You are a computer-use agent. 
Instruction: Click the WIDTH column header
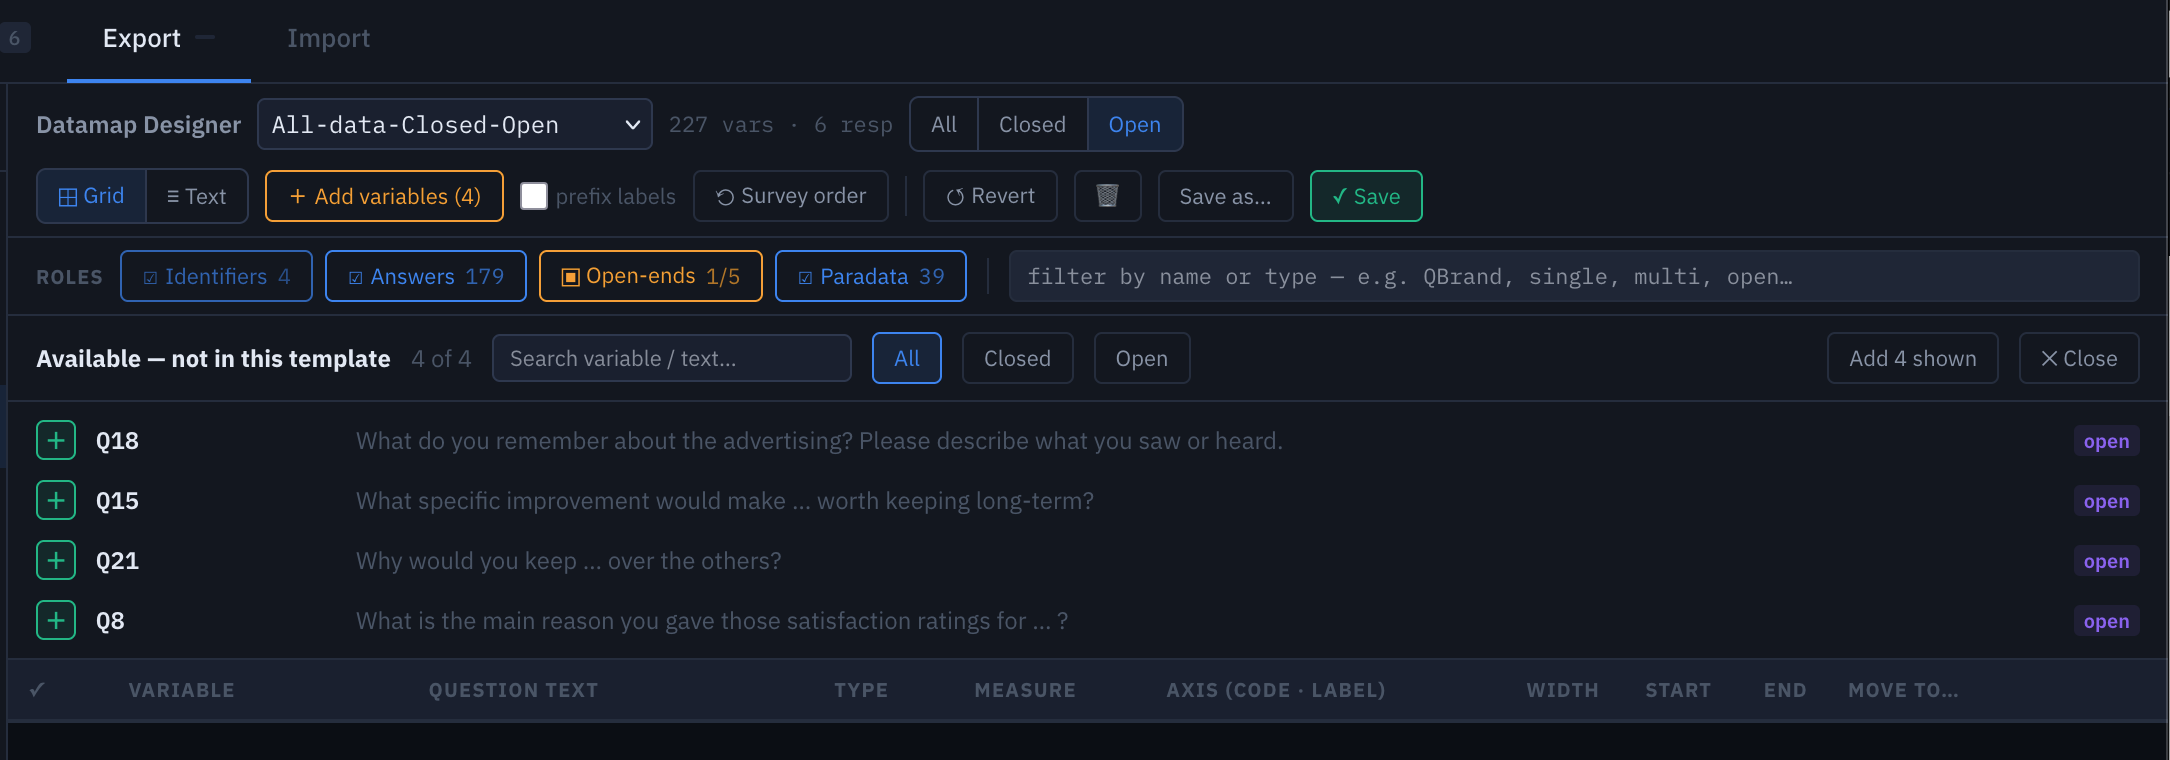pos(1562,690)
